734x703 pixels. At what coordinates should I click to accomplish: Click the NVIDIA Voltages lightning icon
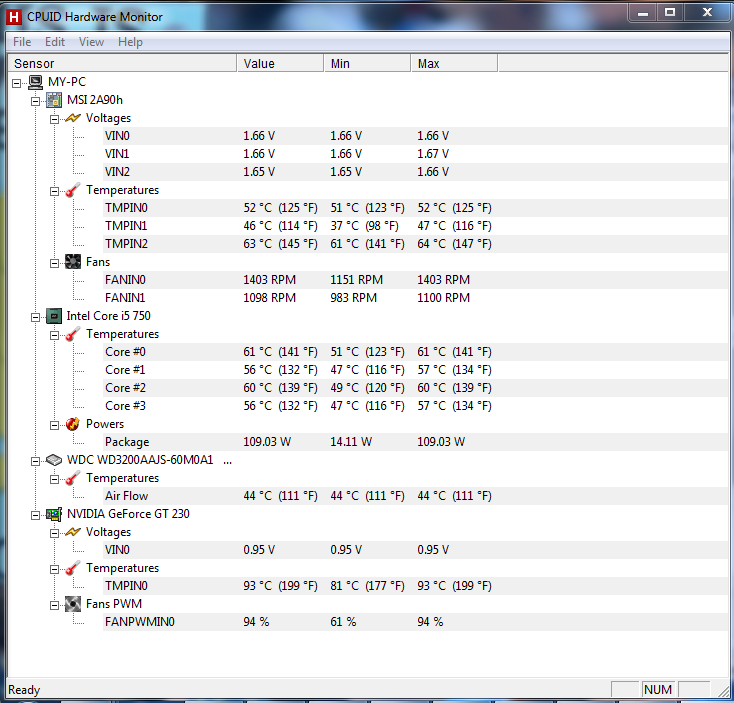point(73,532)
